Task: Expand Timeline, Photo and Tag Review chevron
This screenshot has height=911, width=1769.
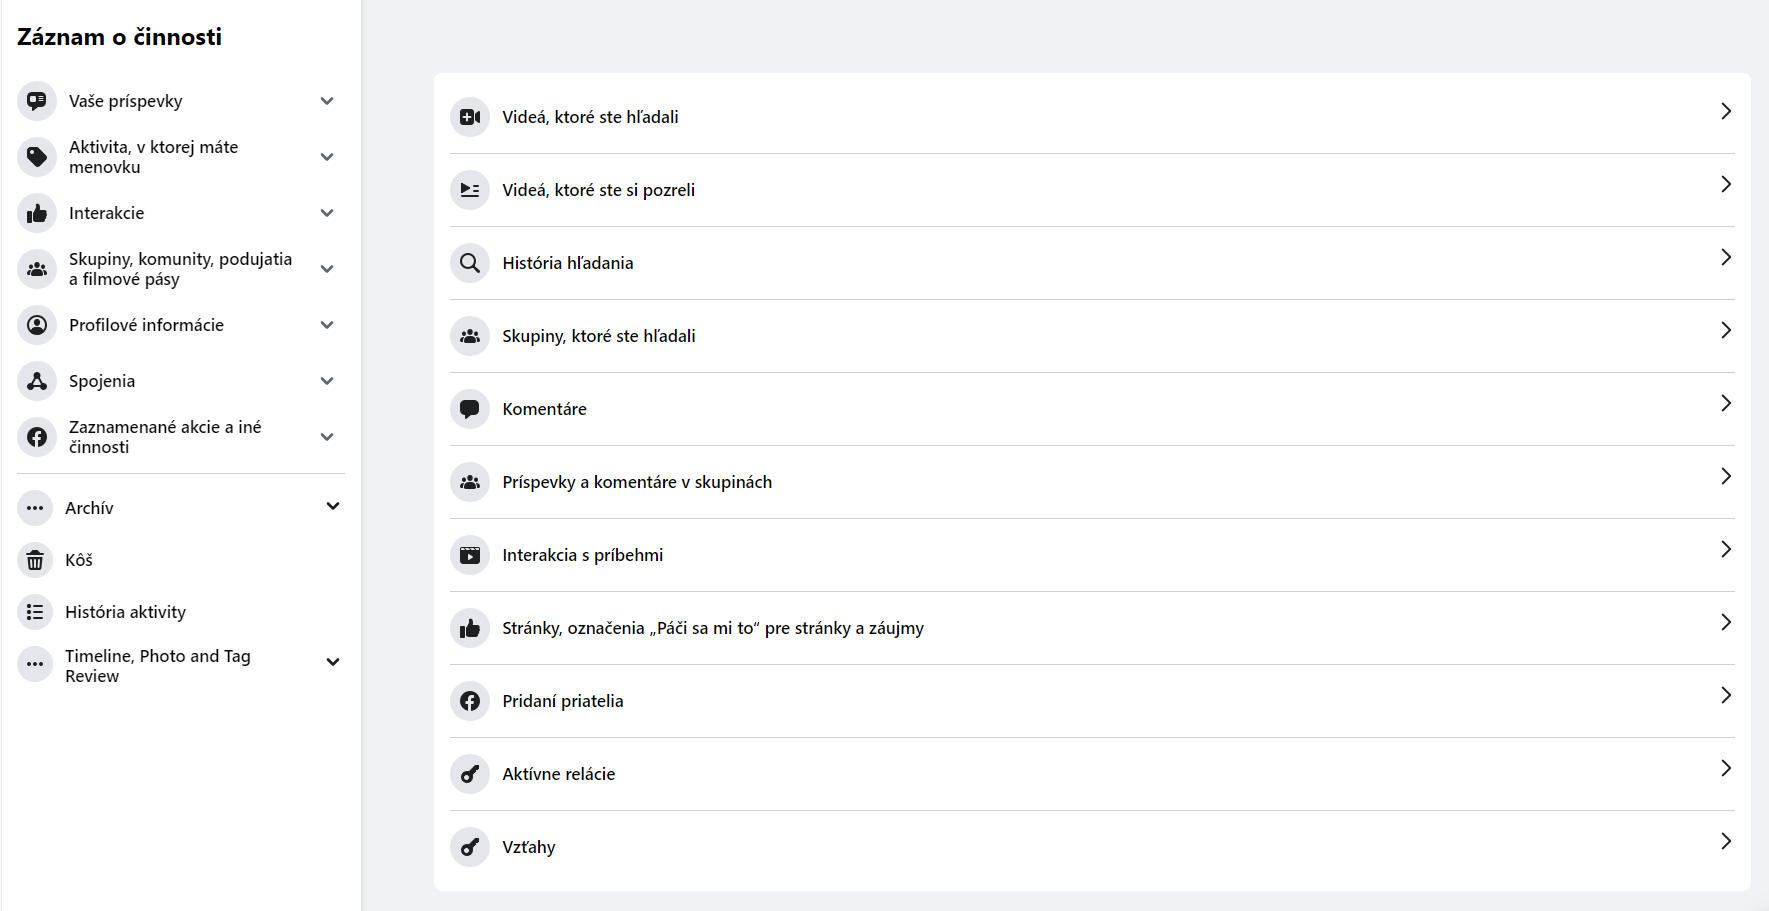Action: click(x=333, y=662)
